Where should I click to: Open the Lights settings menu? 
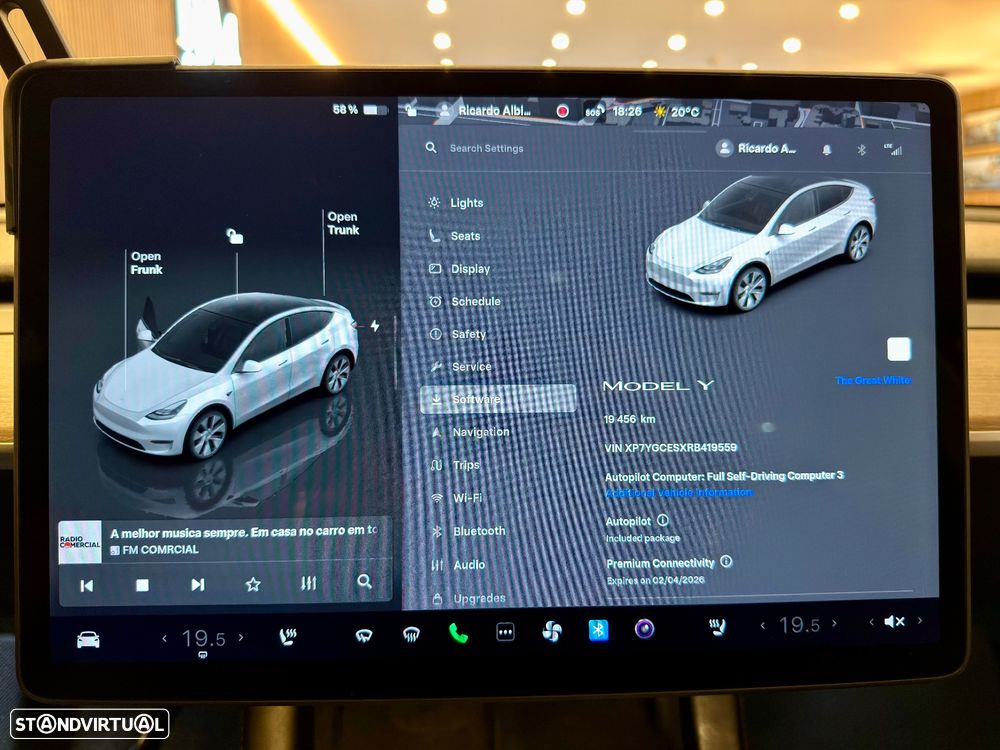(457, 203)
